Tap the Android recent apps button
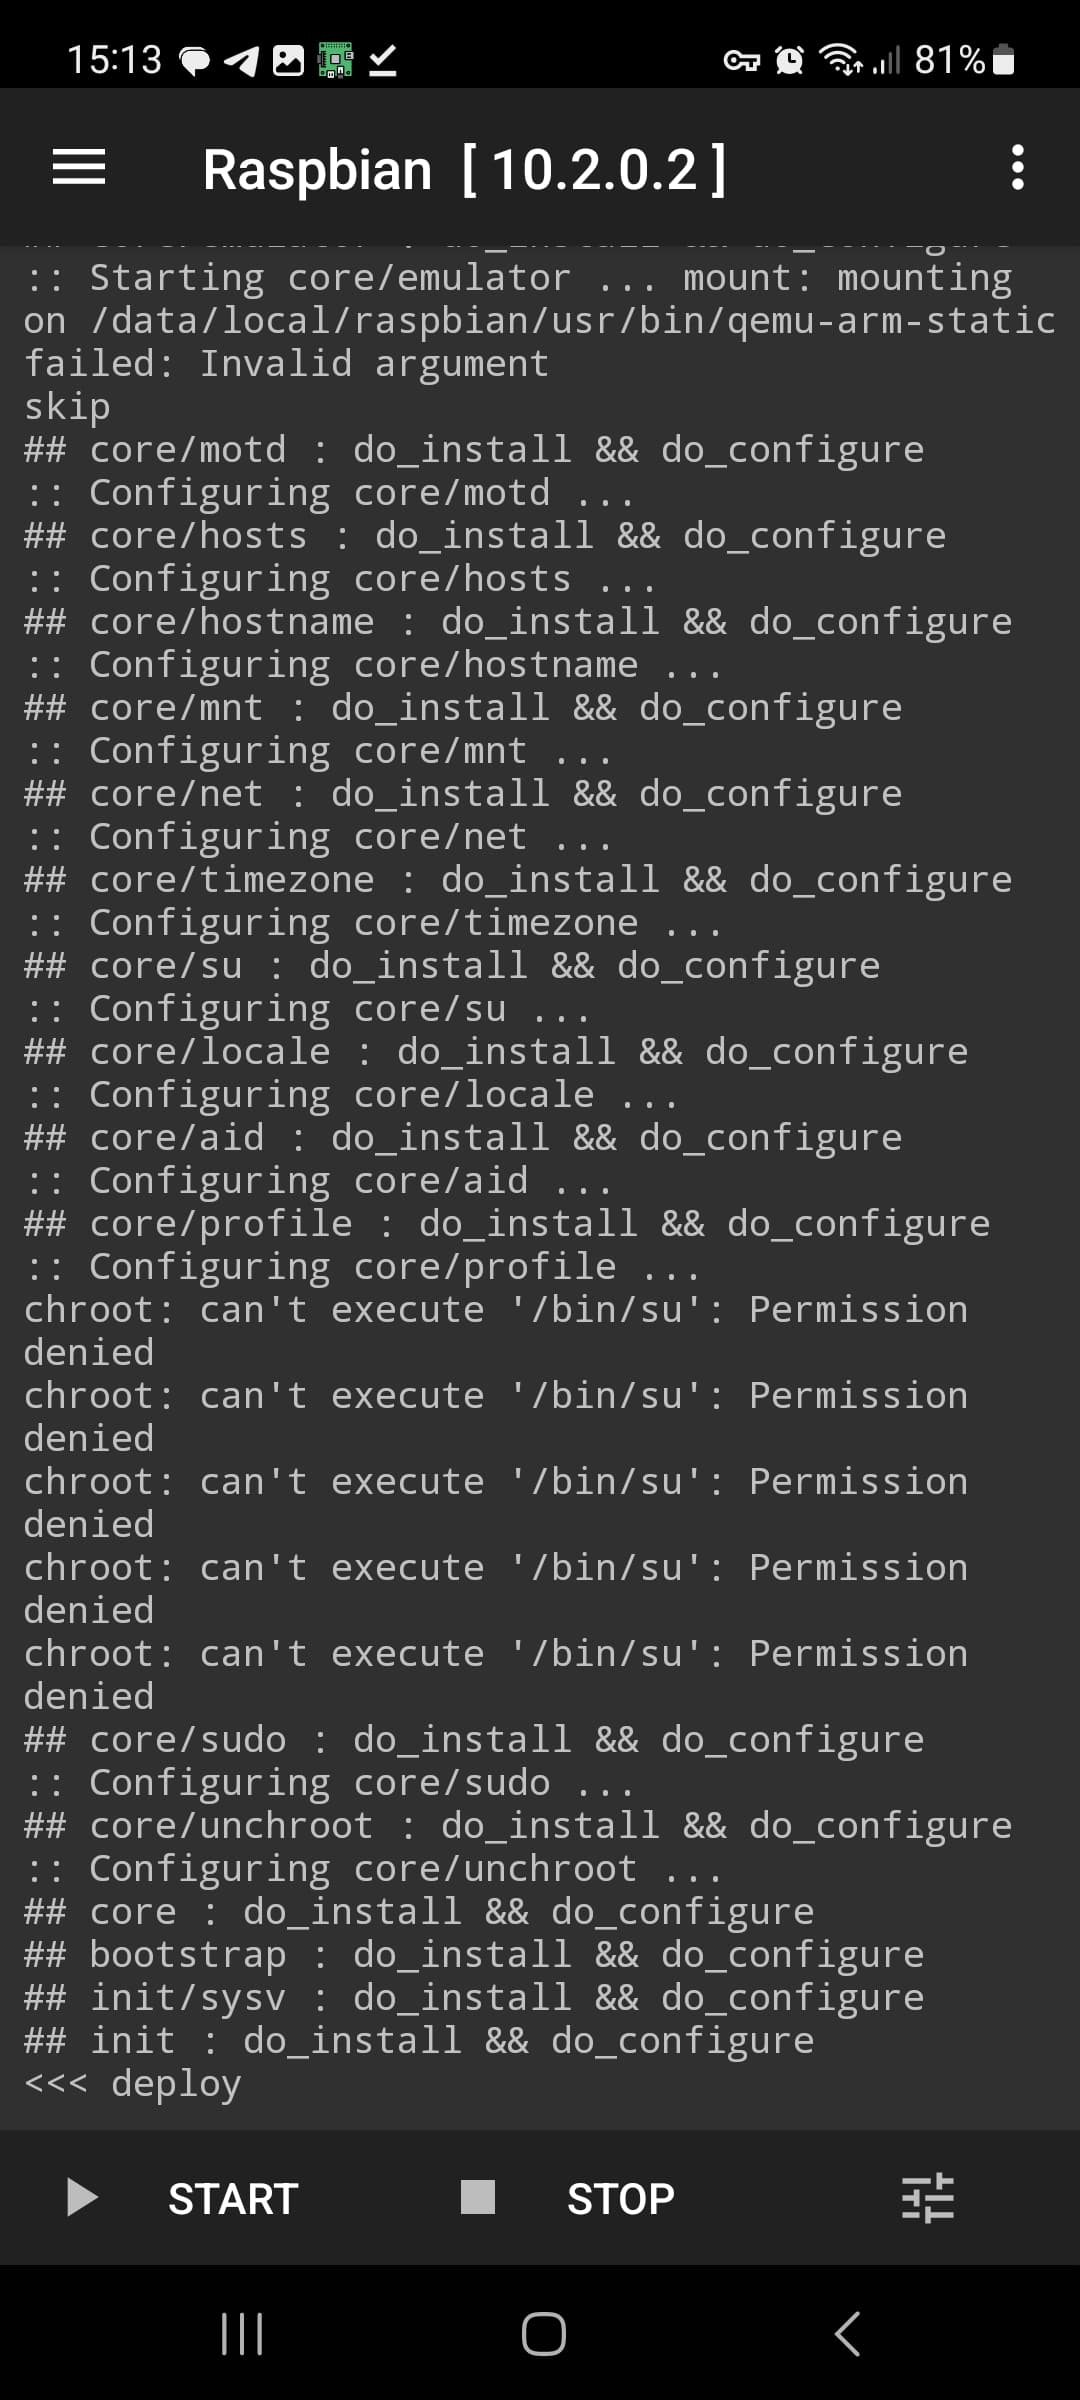Viewport: 1080px width, 2400px height. 242,2334
